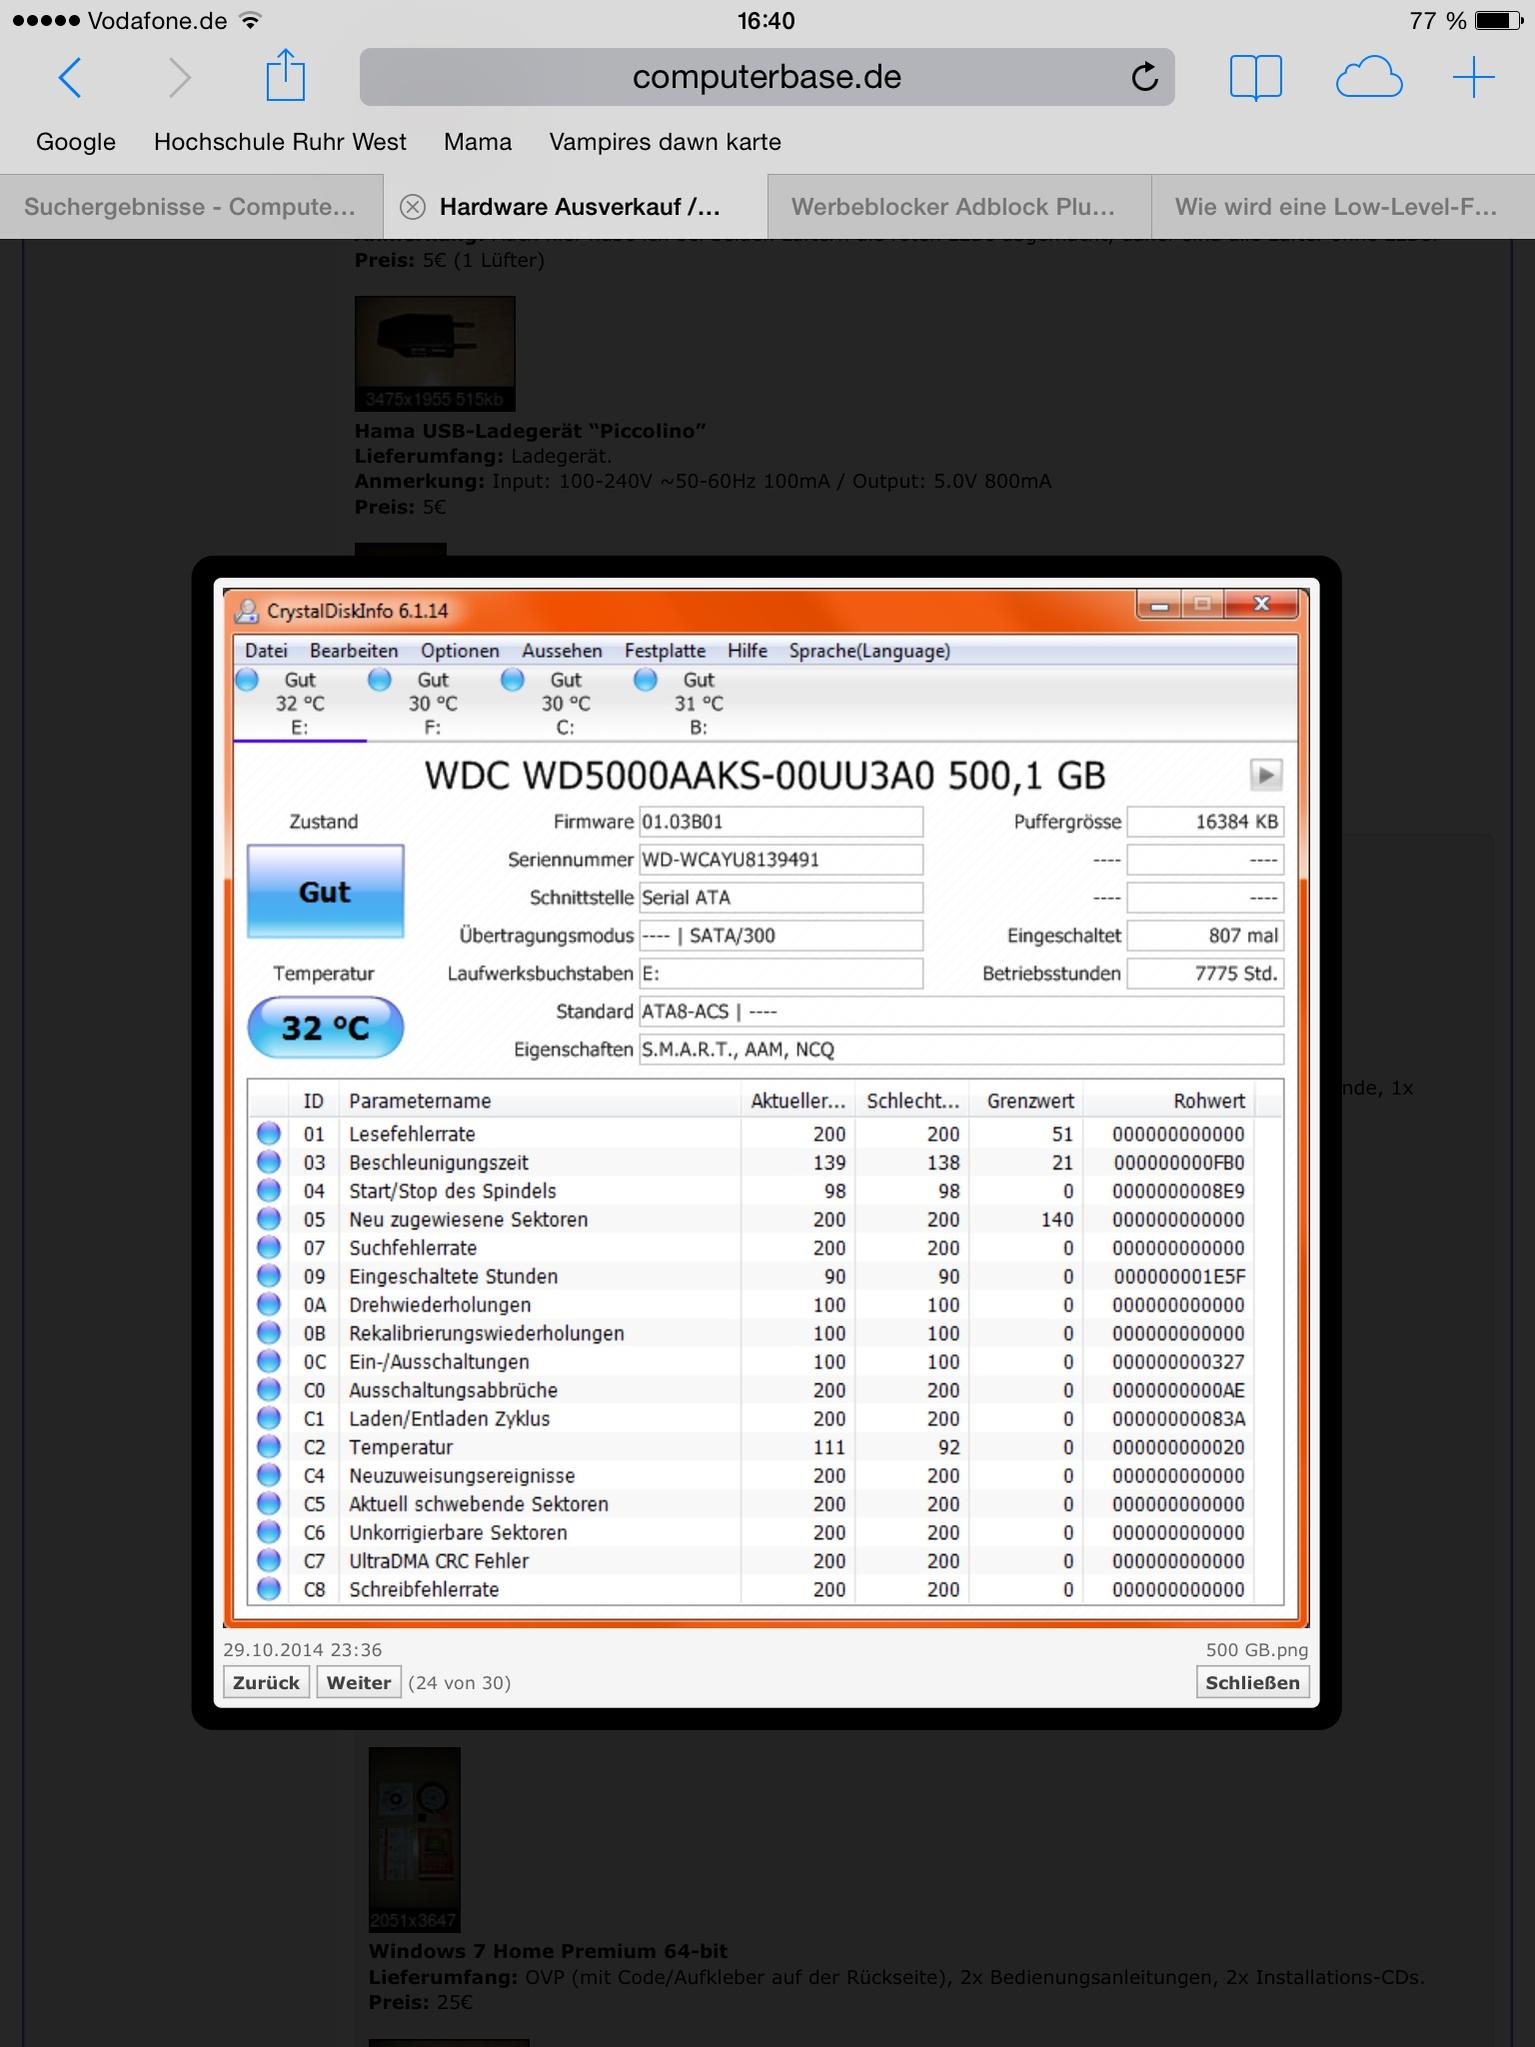Viewport: 1535px width, 2047px height.
Task: Switch to Low-Level-Formatierung tab
Action: point(1343,207)
